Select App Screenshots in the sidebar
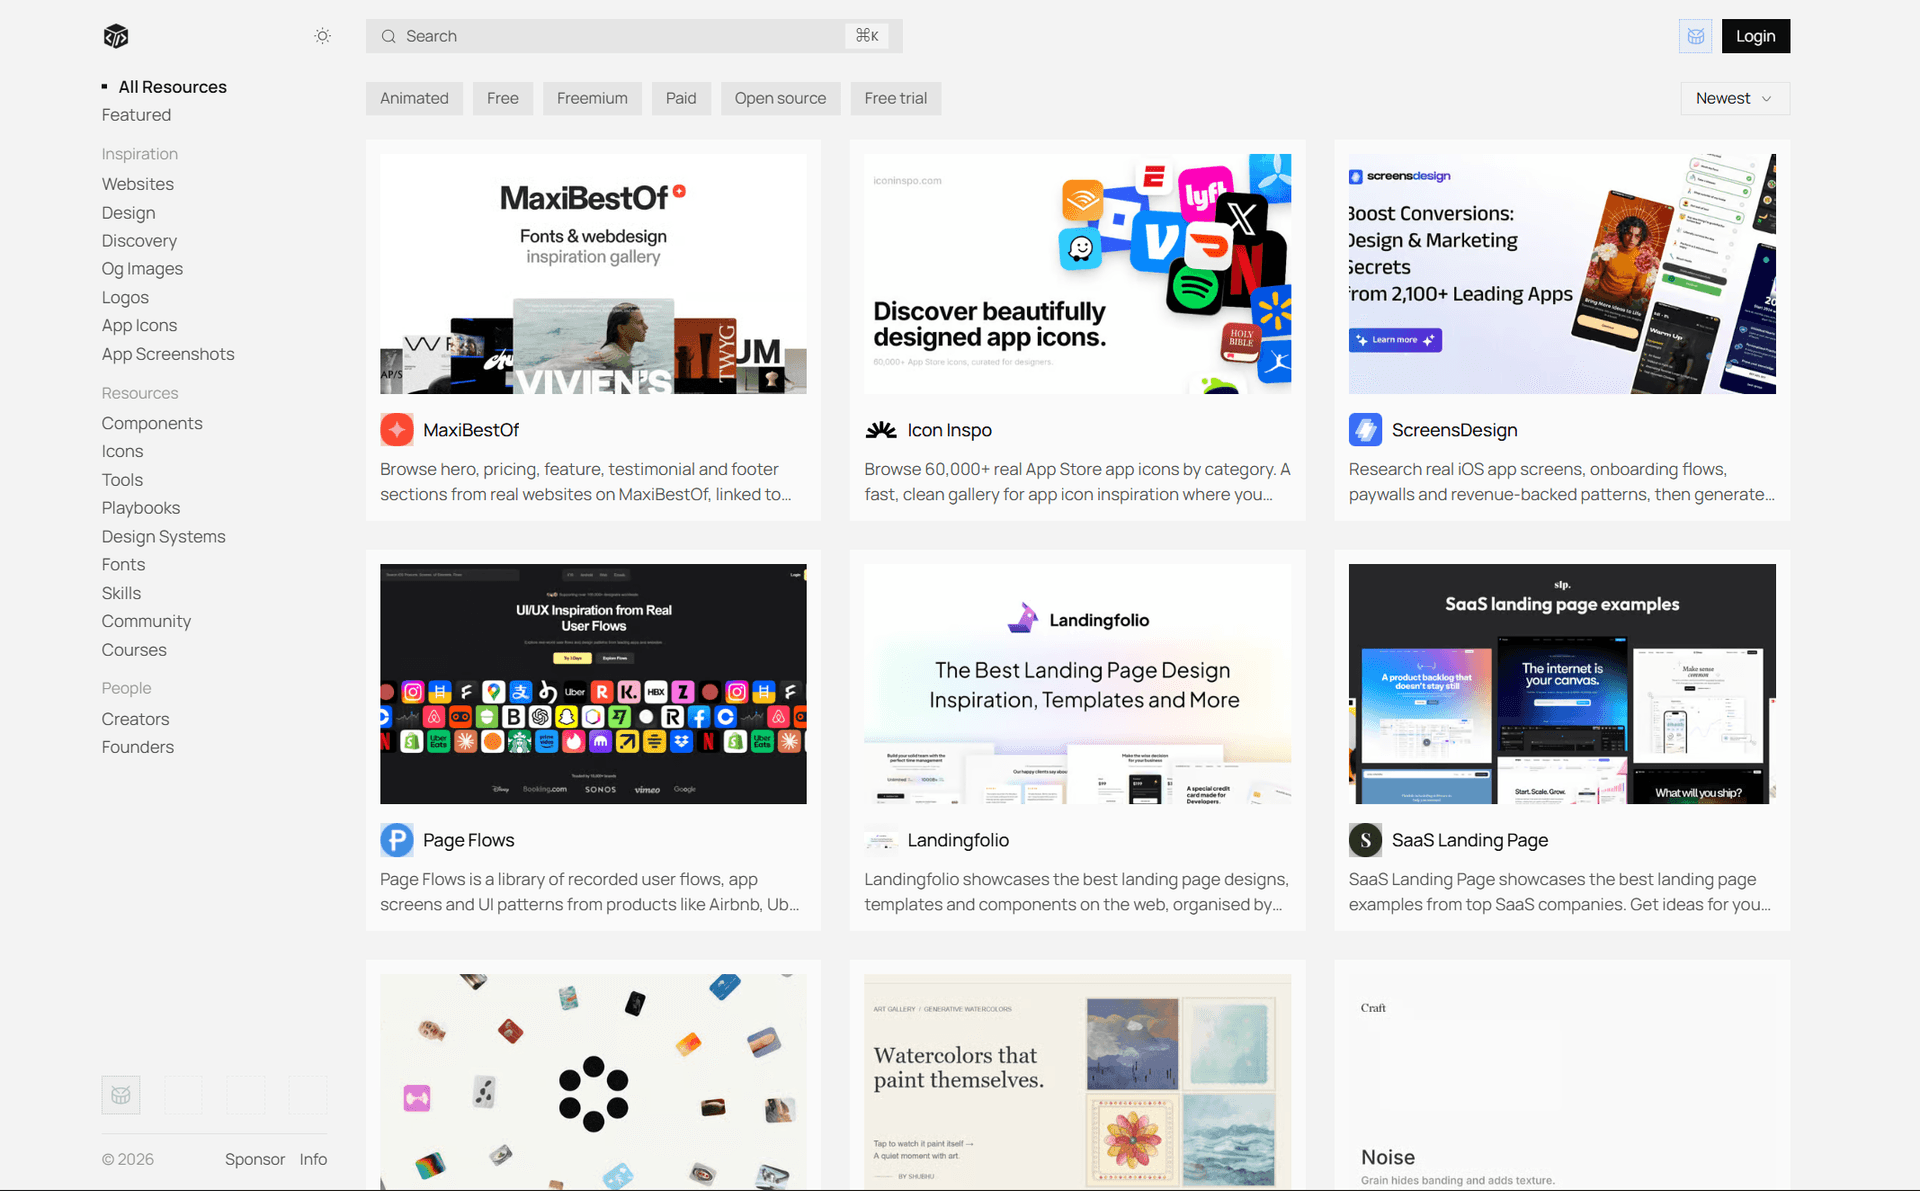The image size is (1920, 1191). [168, 354]
